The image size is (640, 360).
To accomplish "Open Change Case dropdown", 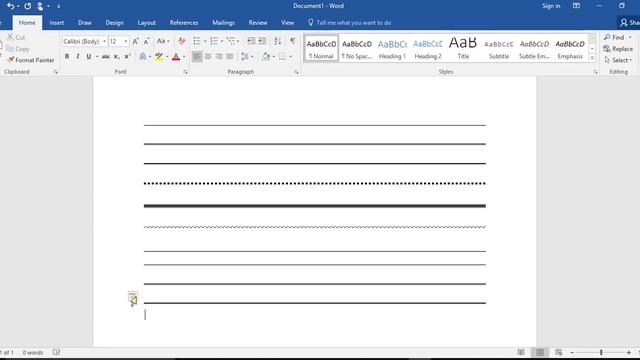I will 163,41.
